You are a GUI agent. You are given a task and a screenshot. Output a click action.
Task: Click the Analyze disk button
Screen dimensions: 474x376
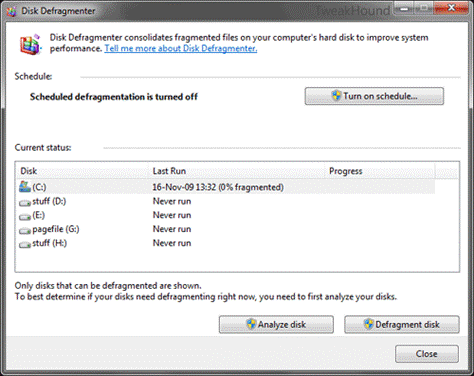point(276,324)
